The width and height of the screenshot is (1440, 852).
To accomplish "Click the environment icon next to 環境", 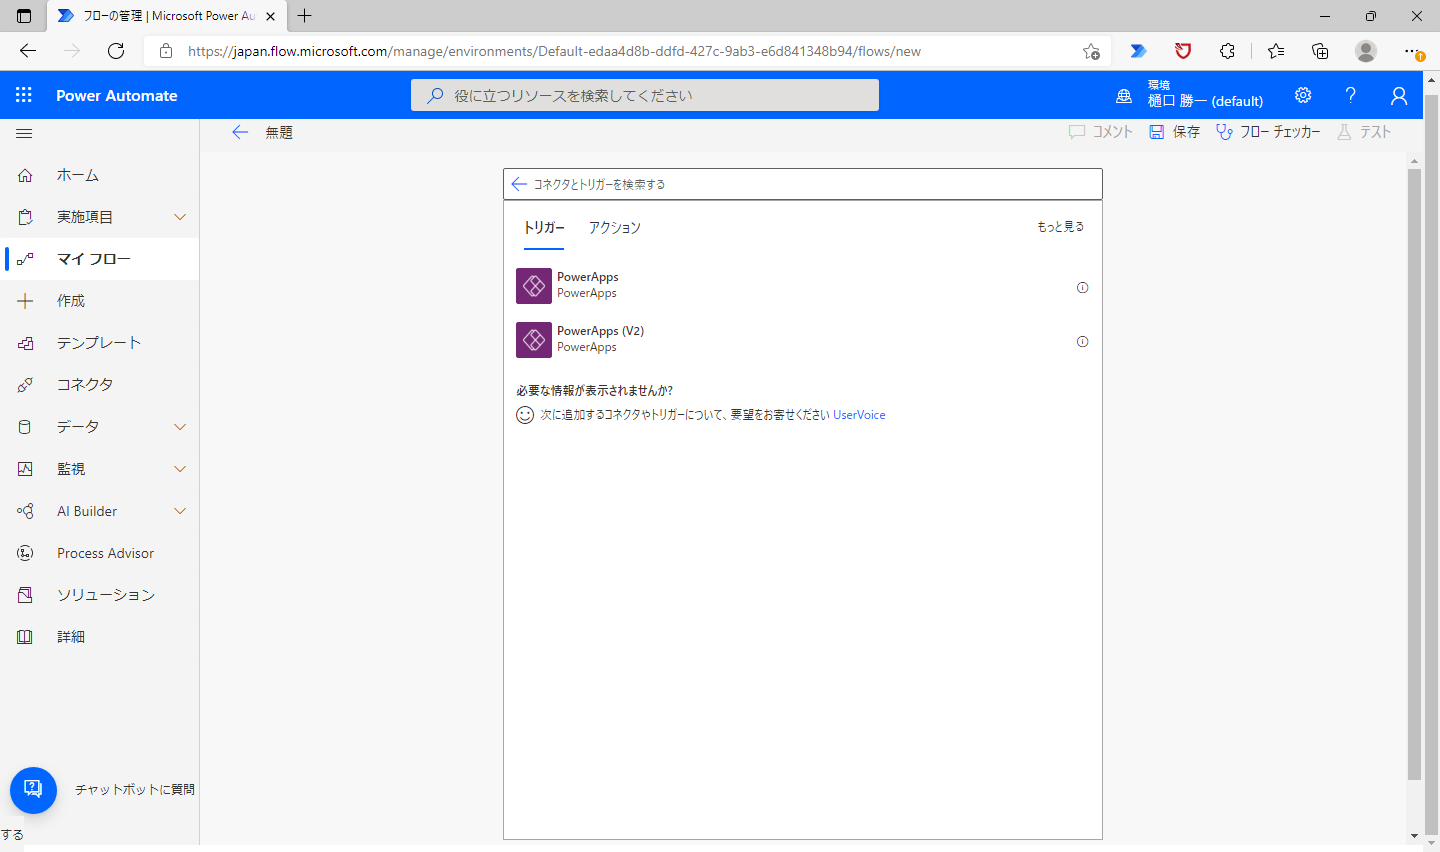I will coord(1124,96).
